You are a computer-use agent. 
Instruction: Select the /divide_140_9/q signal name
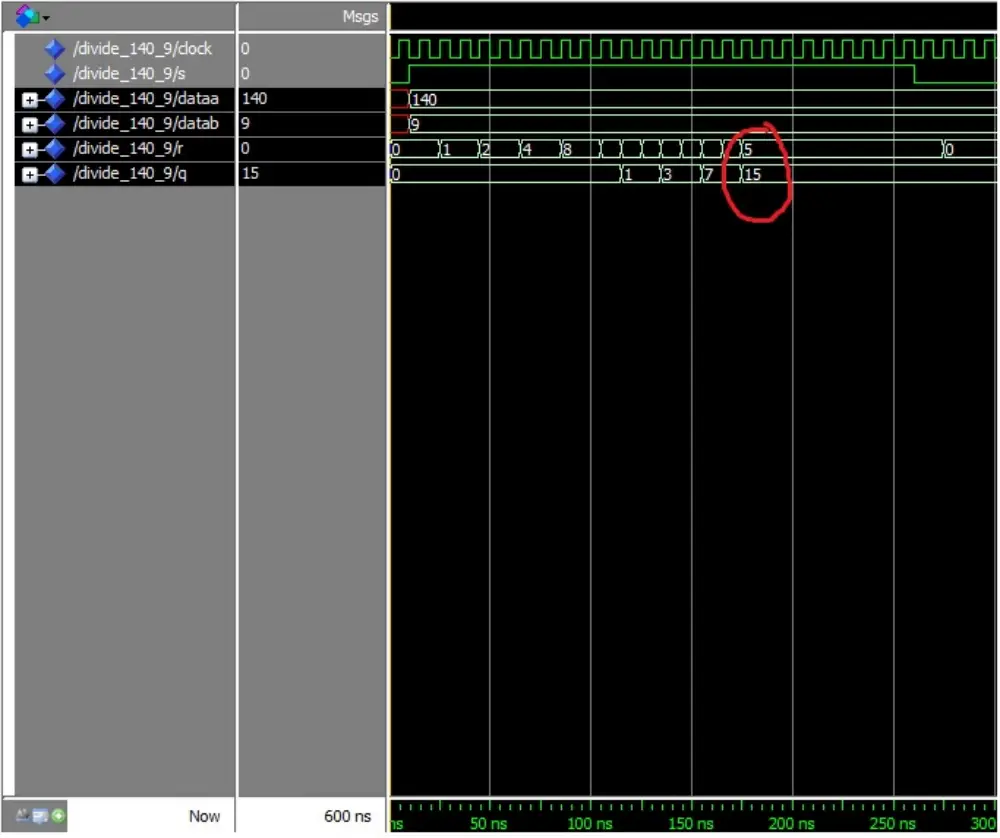click(x=129, y=173)
